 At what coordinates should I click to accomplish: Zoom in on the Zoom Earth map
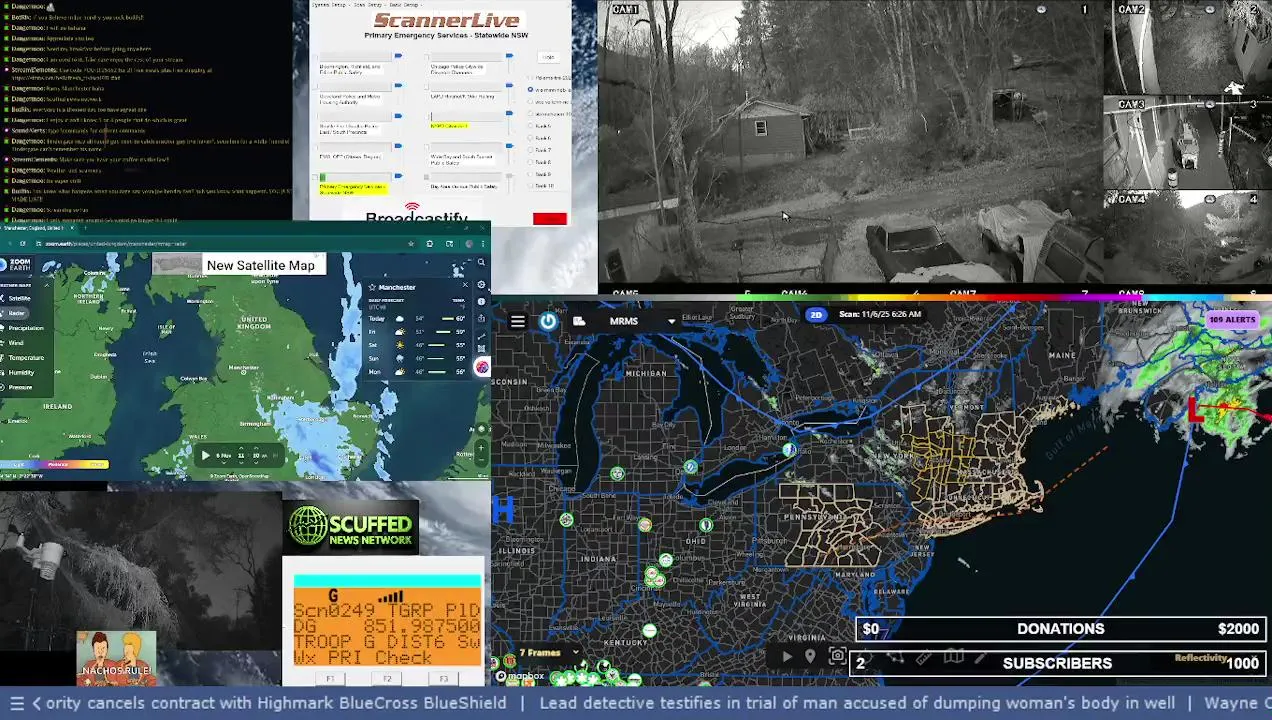[481, 448]
